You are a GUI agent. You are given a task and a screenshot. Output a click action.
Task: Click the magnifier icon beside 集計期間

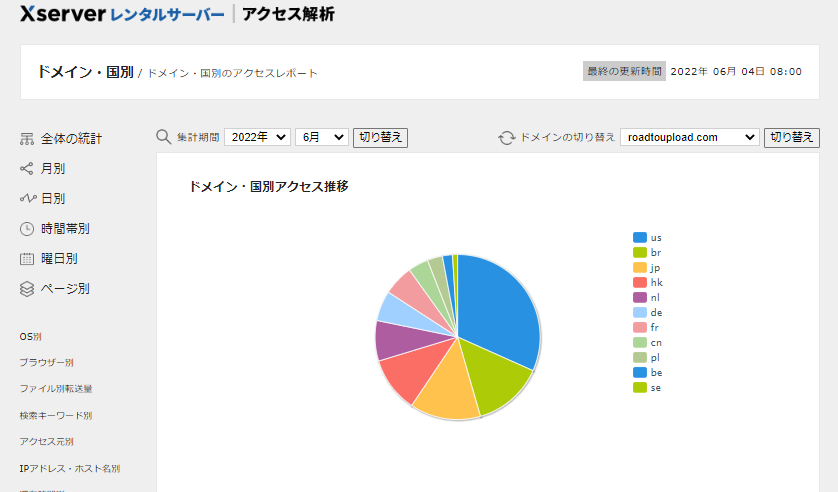coord(164,137)
